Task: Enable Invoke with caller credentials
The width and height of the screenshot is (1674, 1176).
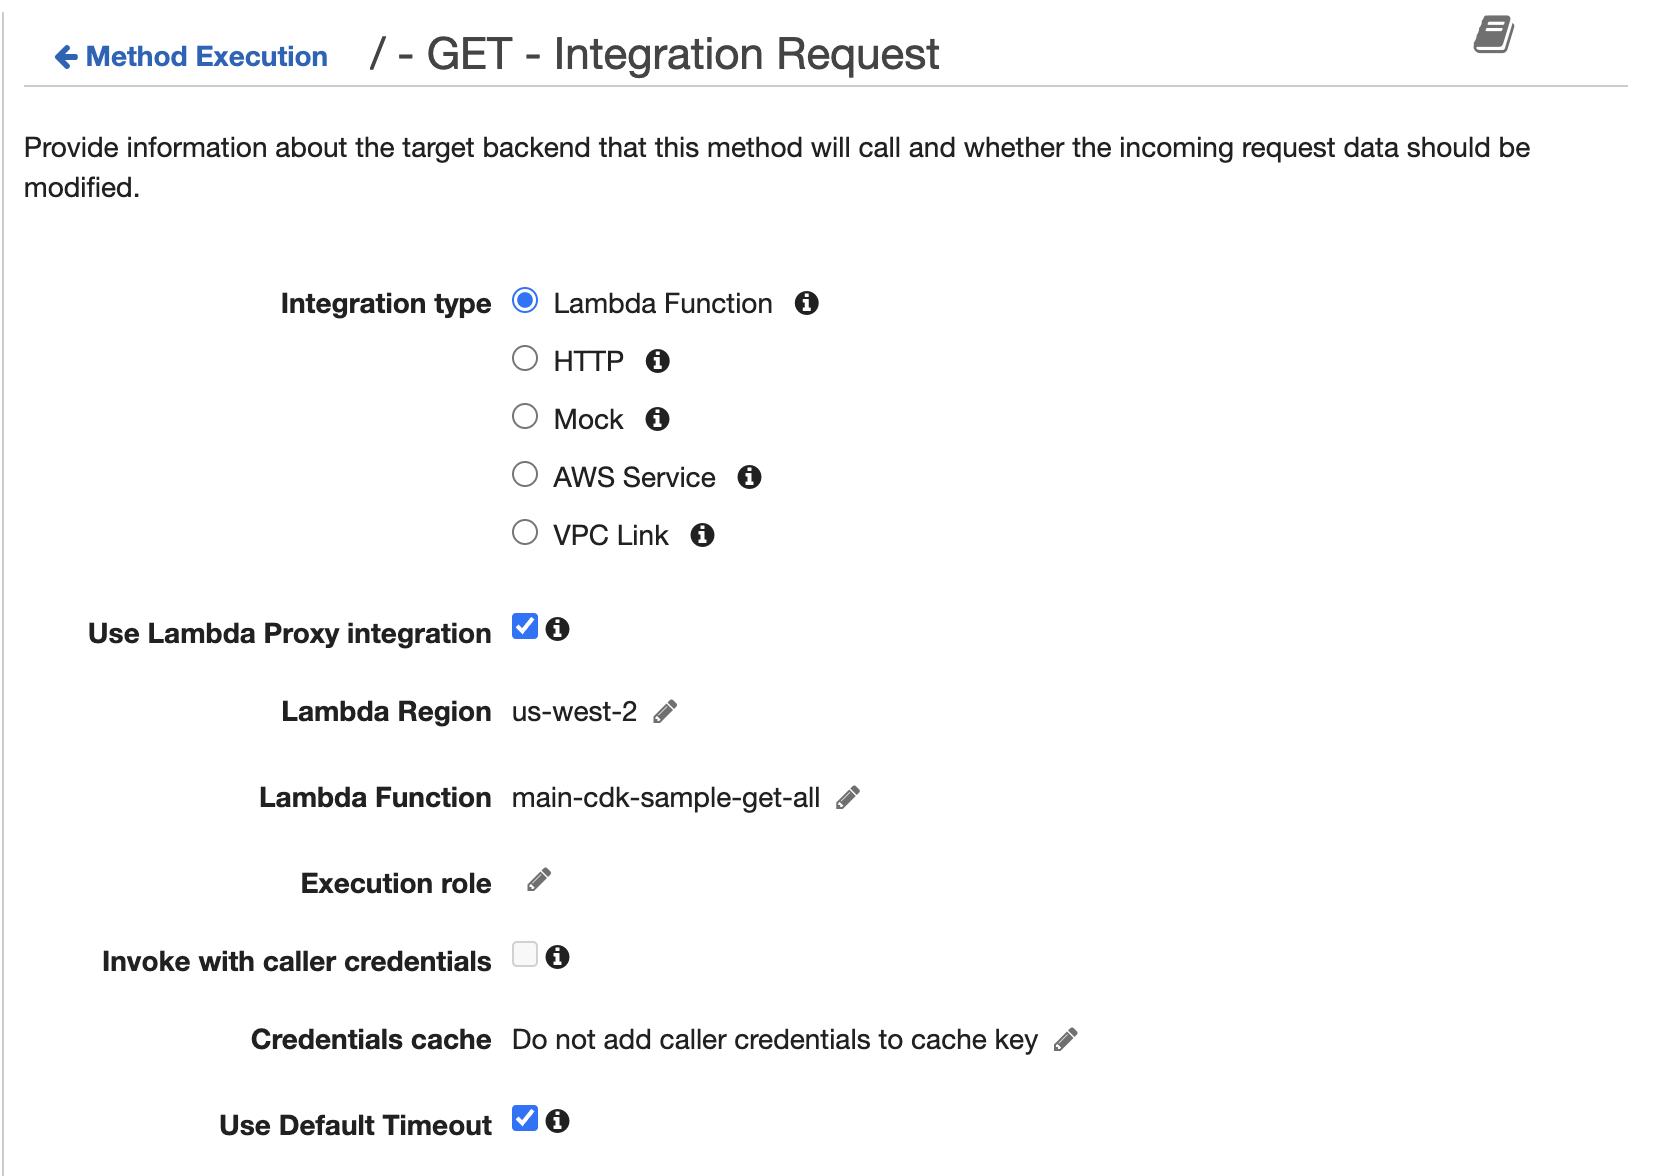Action: click(524, 955)
